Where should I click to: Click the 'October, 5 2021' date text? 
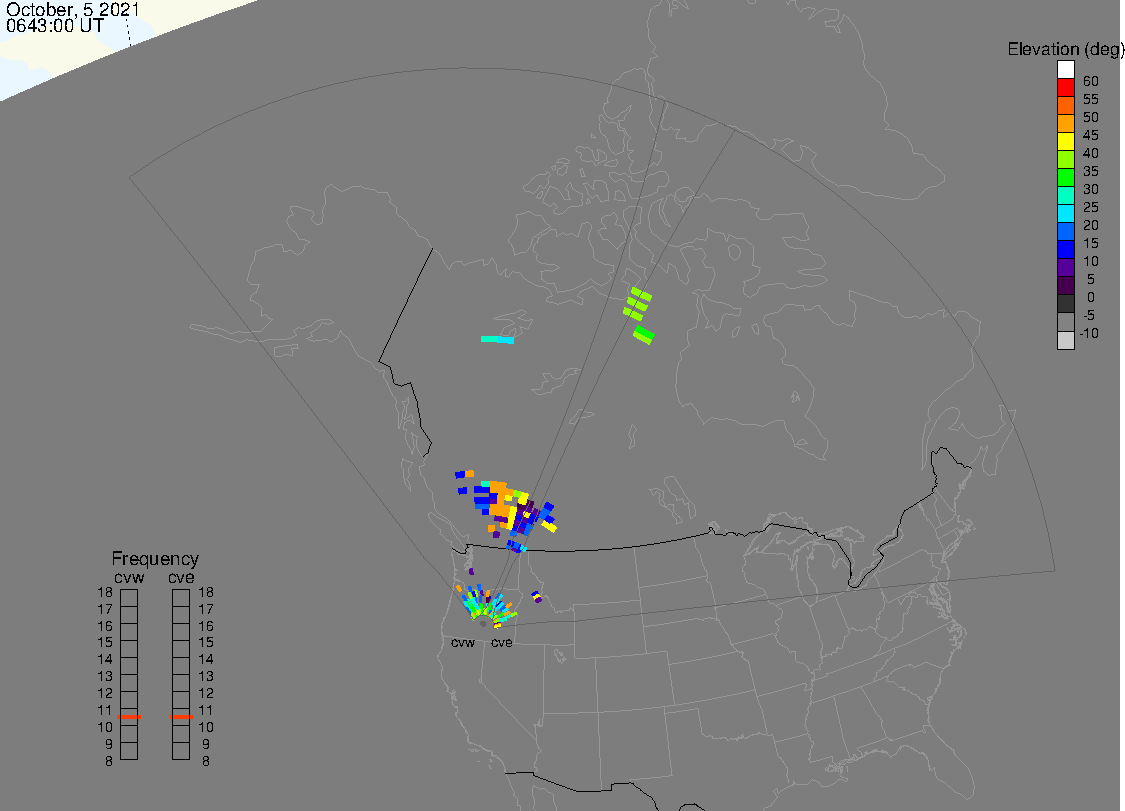72,10
